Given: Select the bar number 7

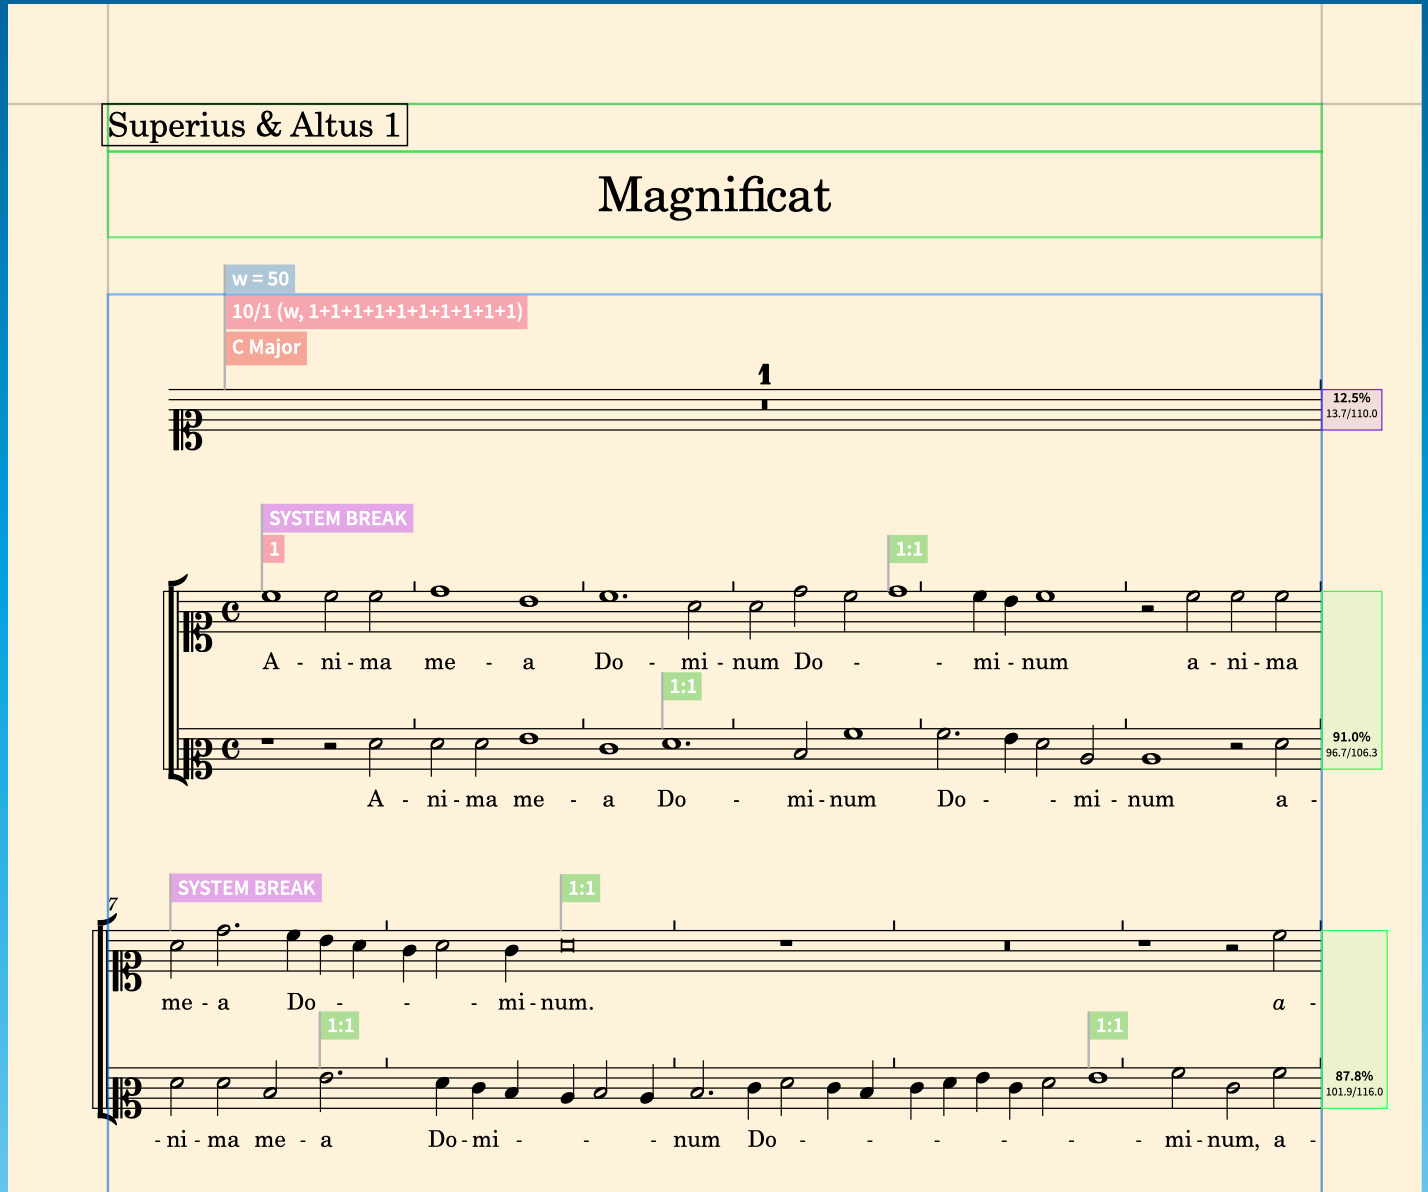Looking at the screenshot, I should point(112,905).
